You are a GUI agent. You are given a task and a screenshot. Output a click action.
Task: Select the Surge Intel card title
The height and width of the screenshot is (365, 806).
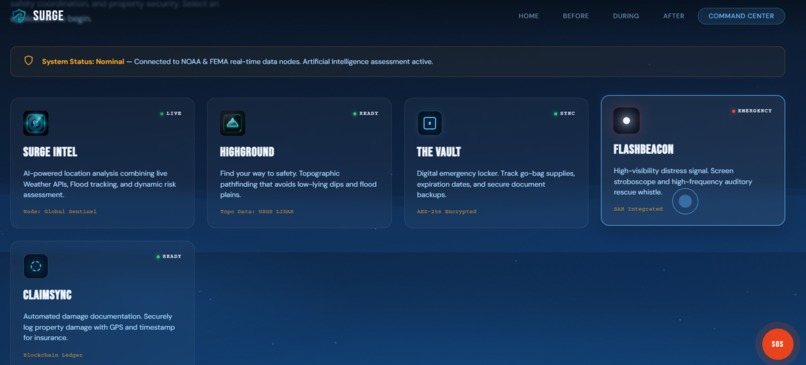(x=50, y=152)
